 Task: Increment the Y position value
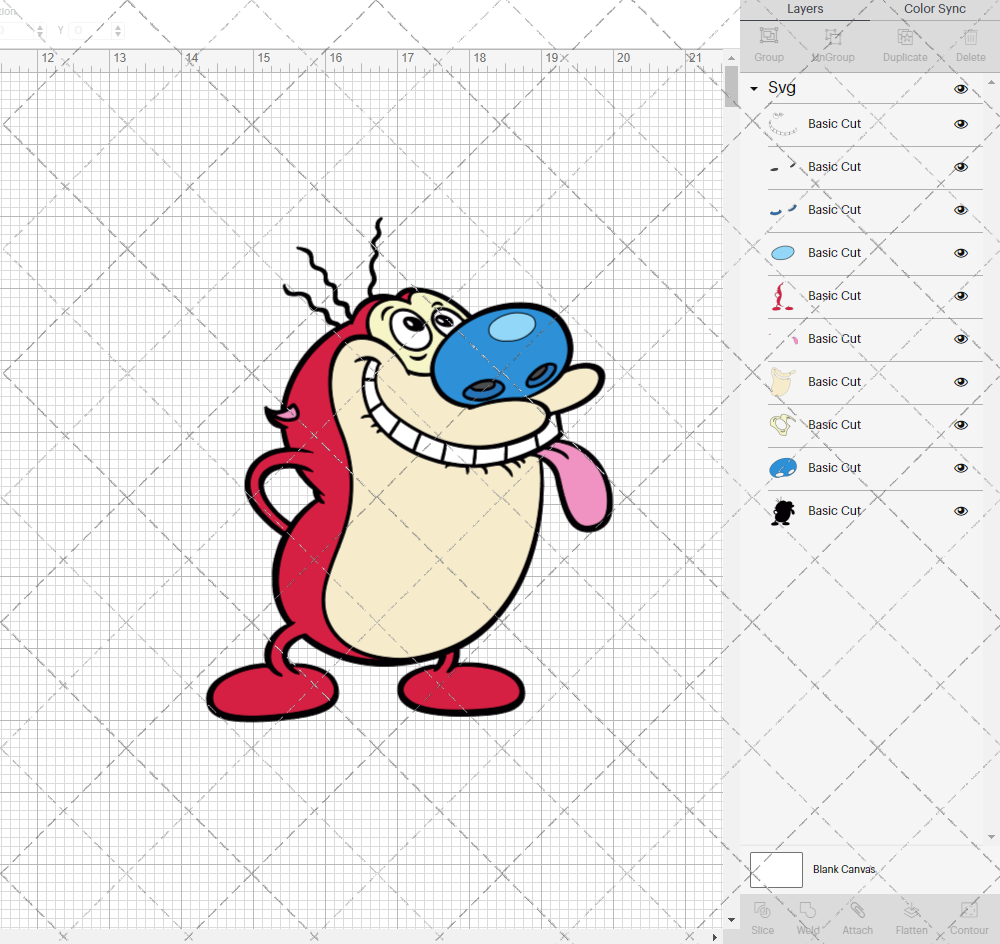point(118,25)
